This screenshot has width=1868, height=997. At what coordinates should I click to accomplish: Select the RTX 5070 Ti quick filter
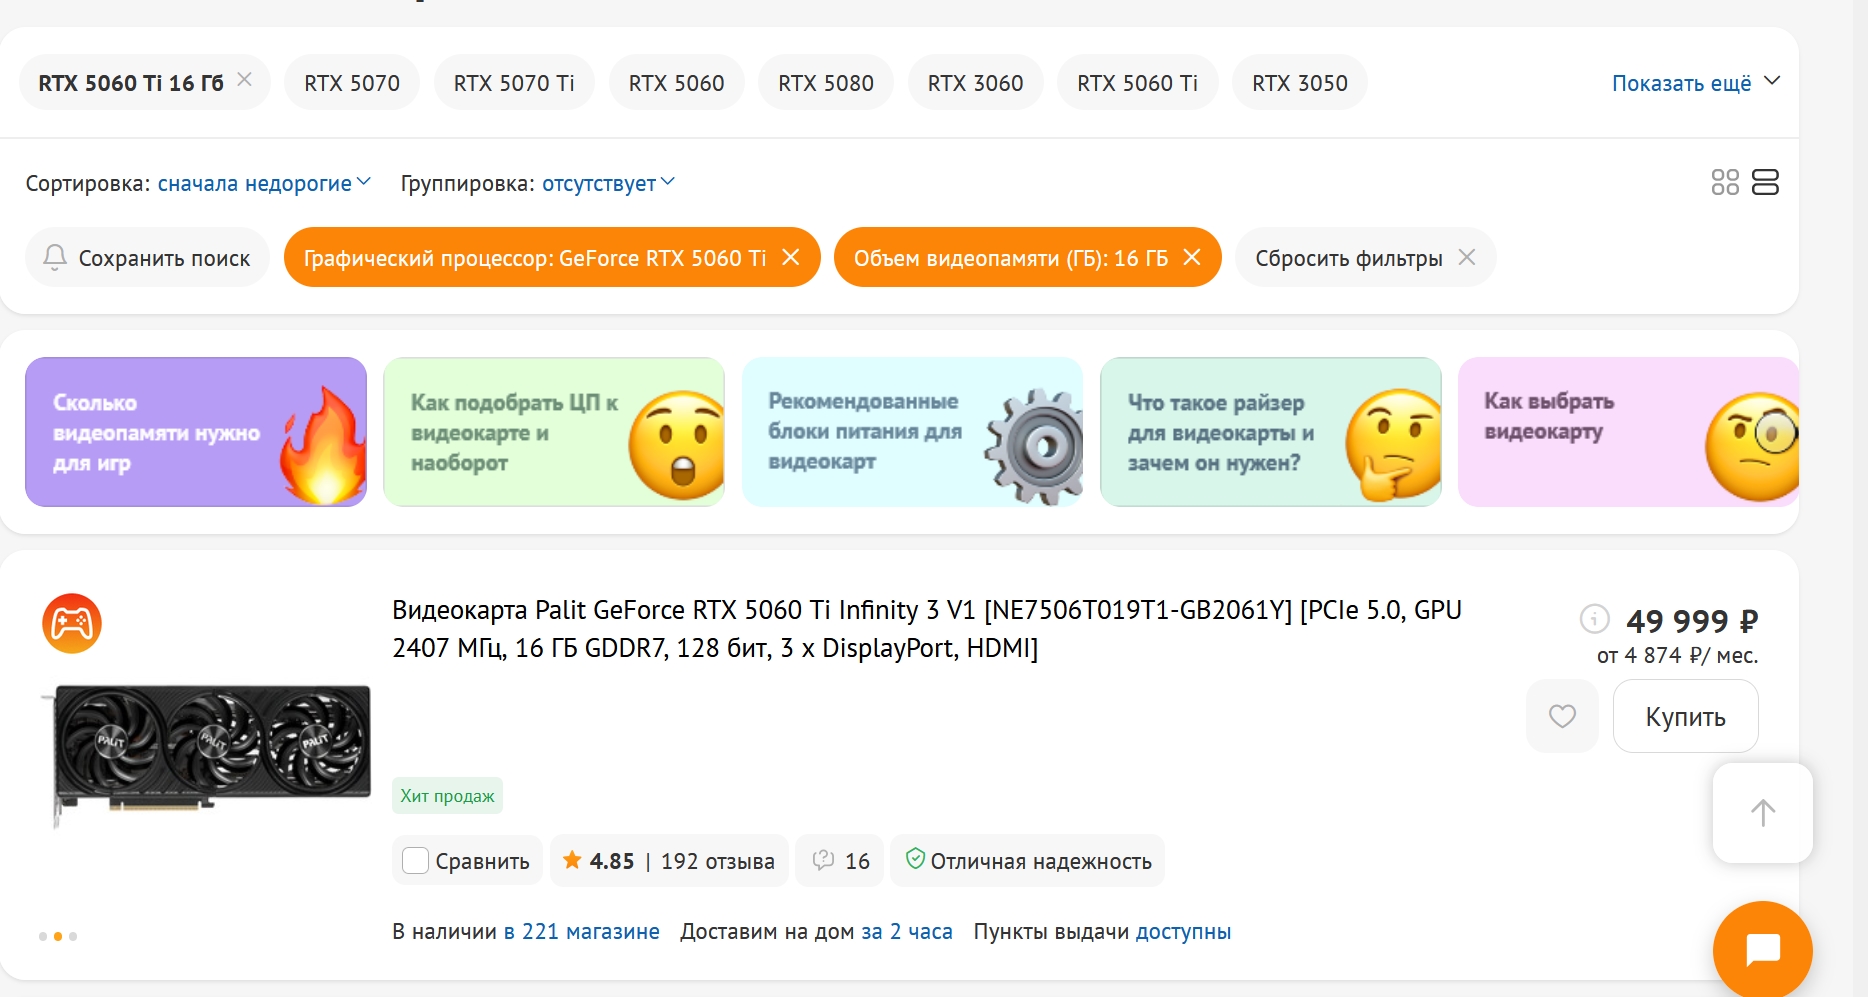tap(514, 83)
